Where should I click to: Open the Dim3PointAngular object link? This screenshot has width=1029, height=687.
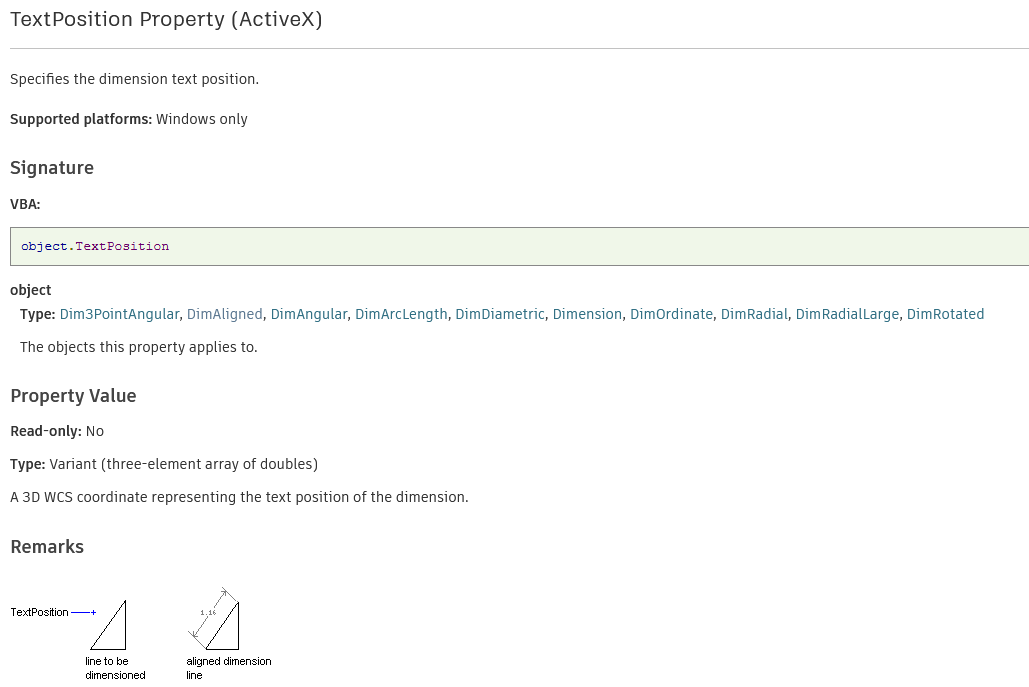[x=119, y=314]
